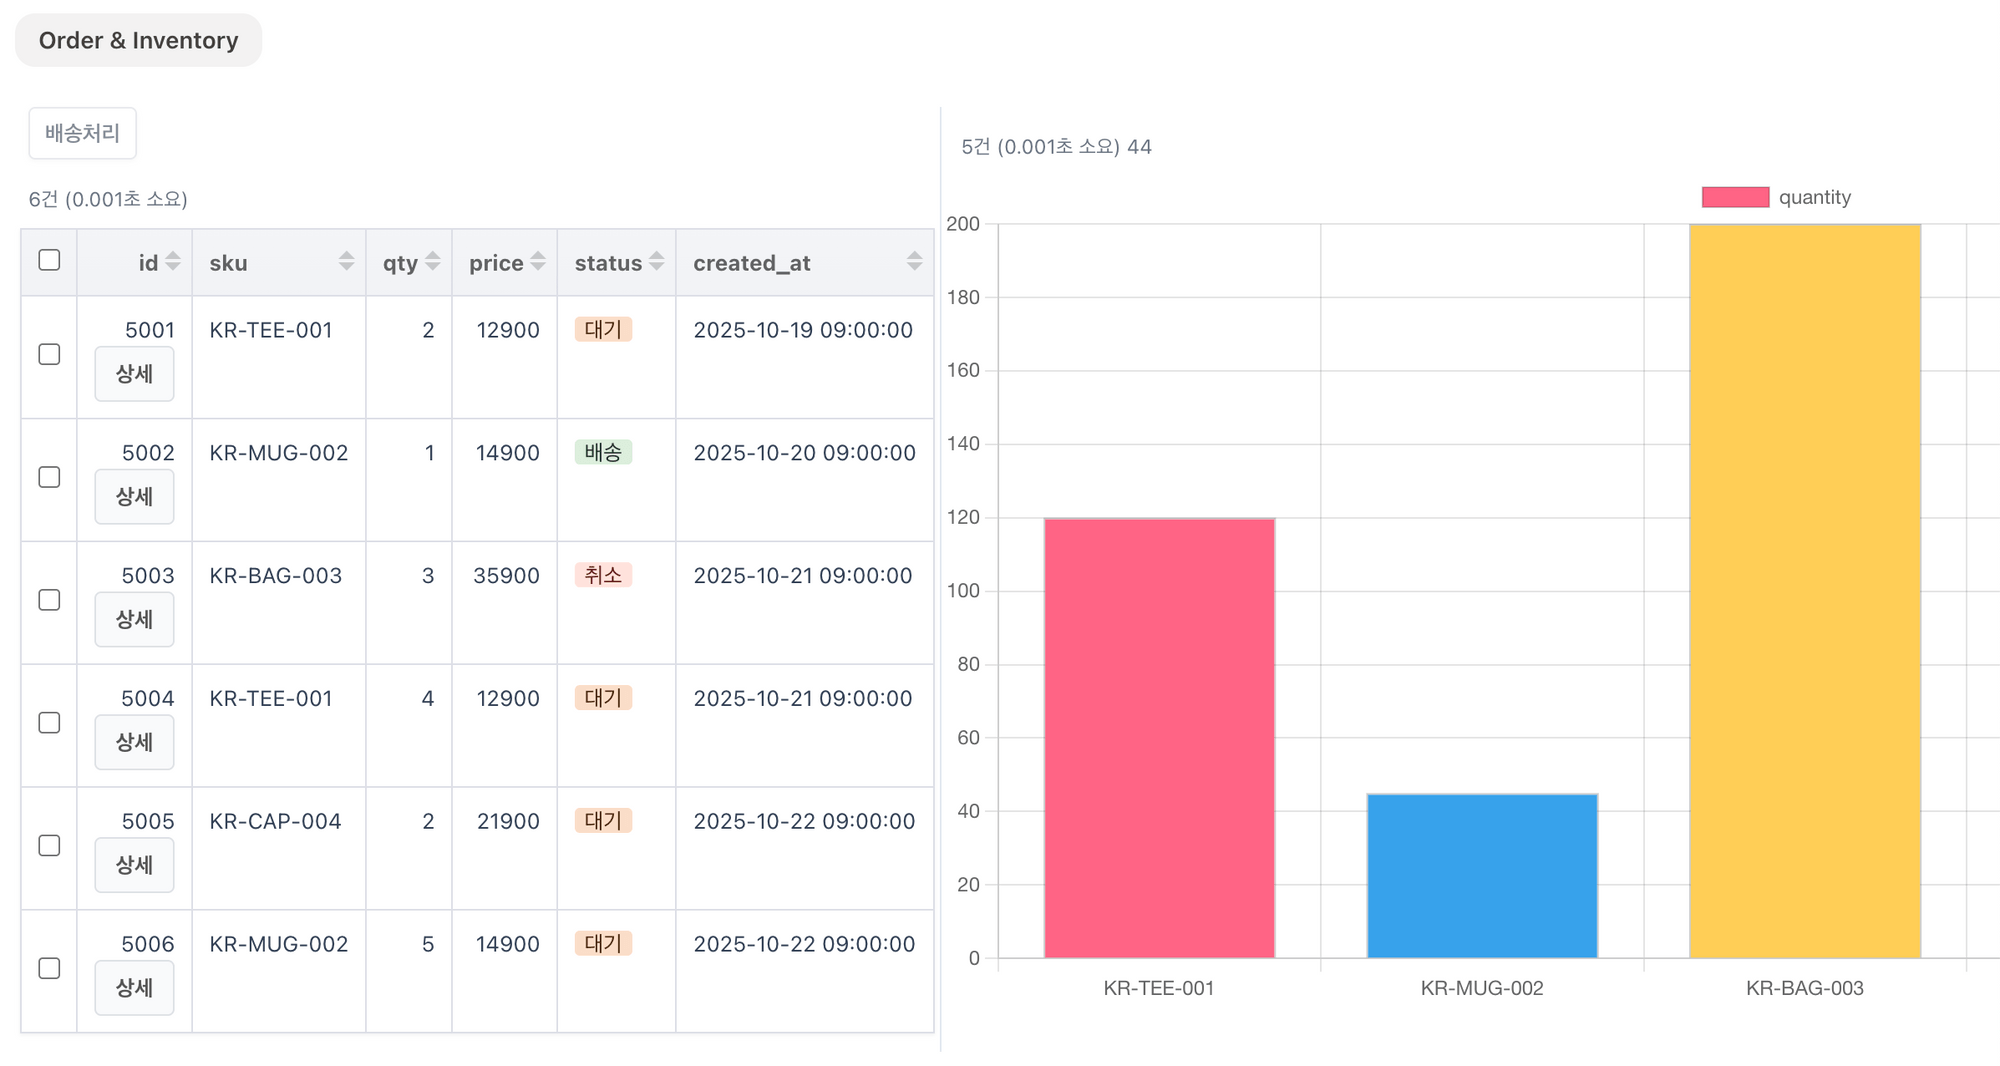
Task: Click the 배송처리 button
Action: (x=82, y=133)
